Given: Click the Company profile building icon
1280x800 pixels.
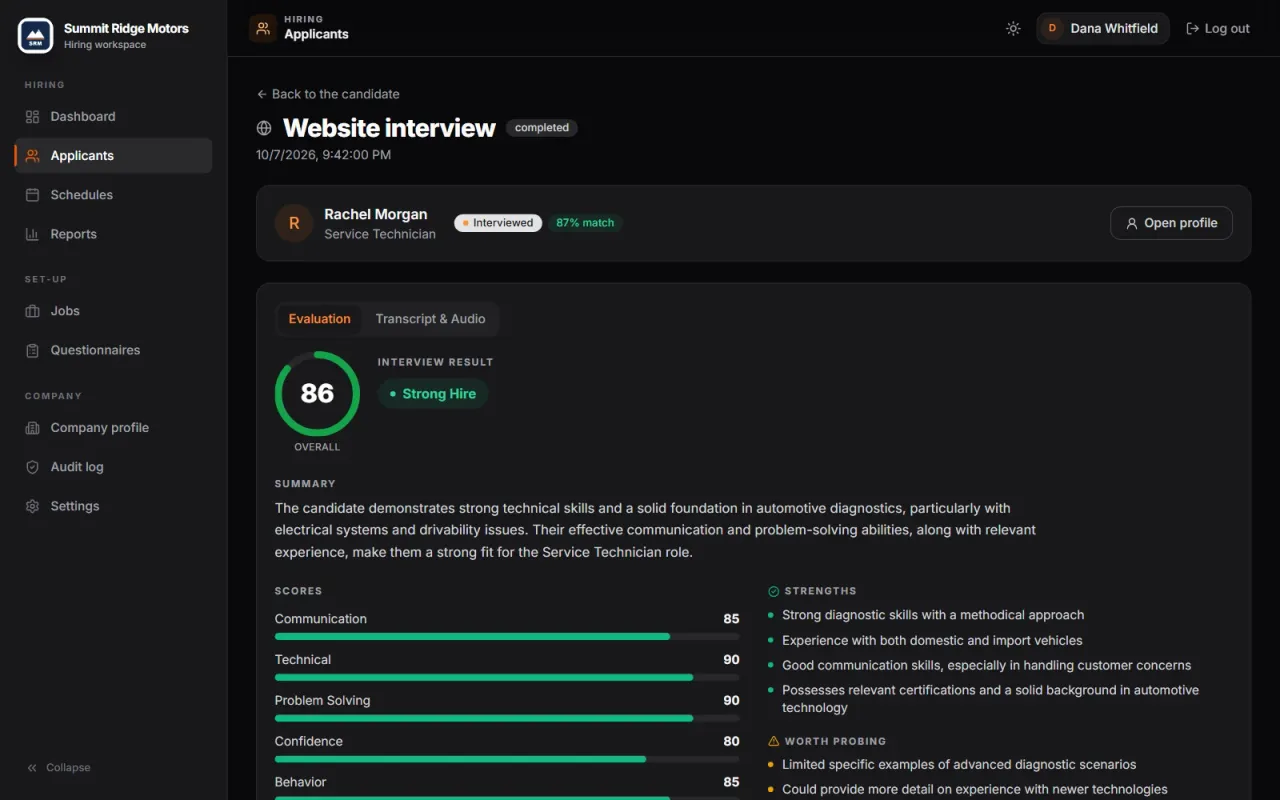Looking at the screenshot, I should click(32, 428).
